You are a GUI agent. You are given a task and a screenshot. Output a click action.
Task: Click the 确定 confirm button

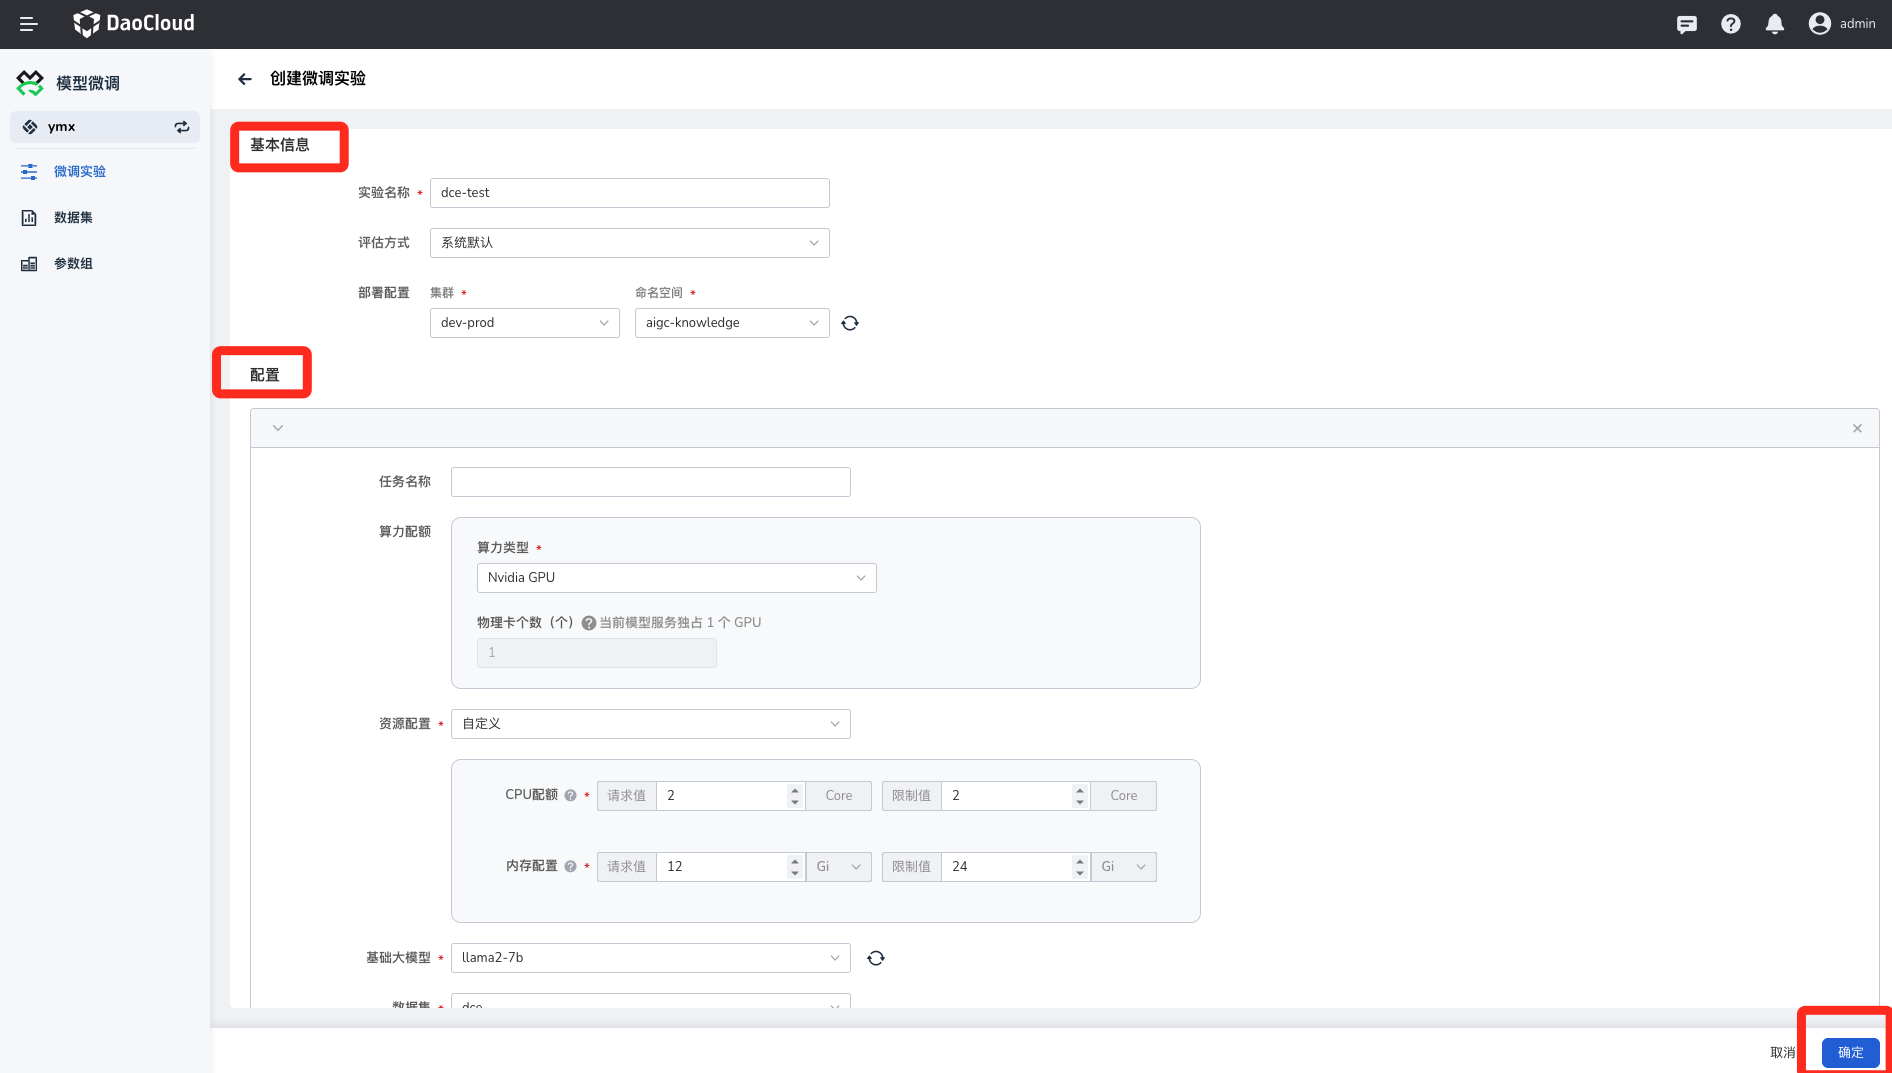click(1850, 1052)
